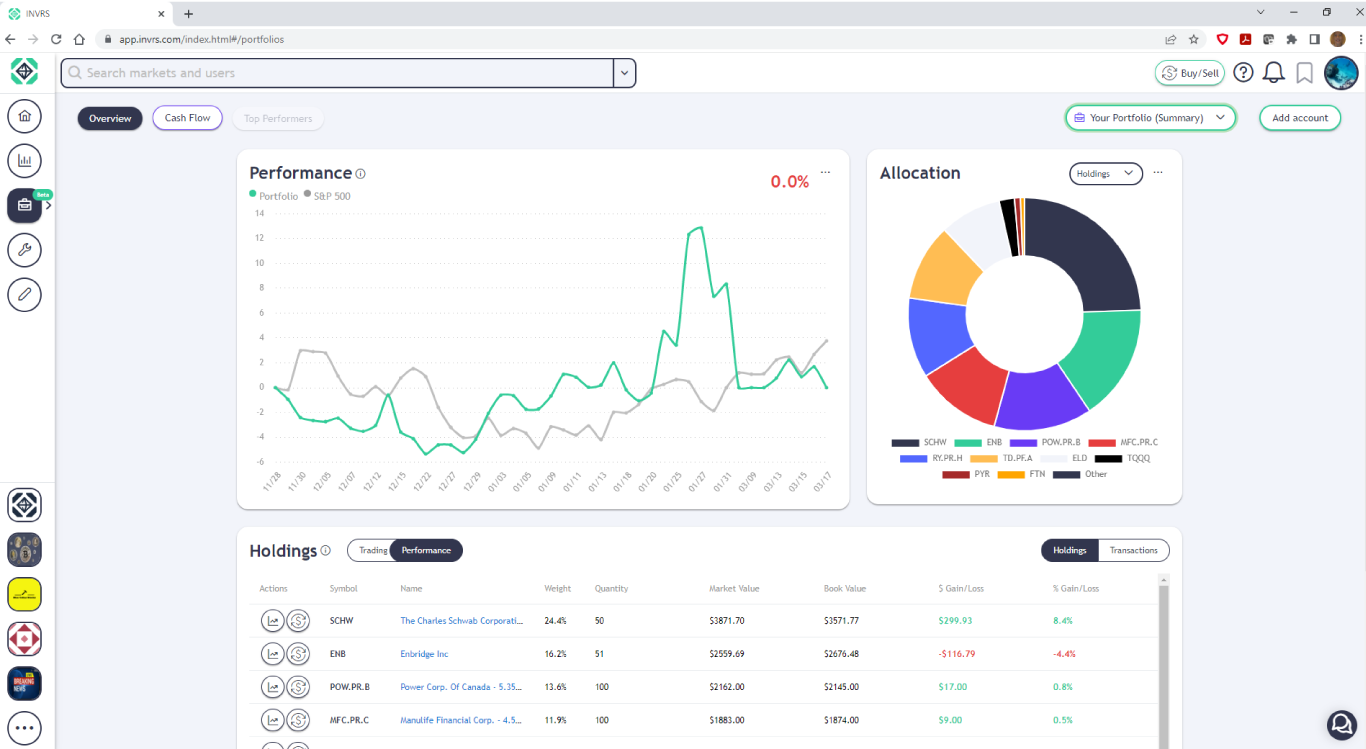
Task: Click the INVRS logo at top left
Action: [24, 72]
